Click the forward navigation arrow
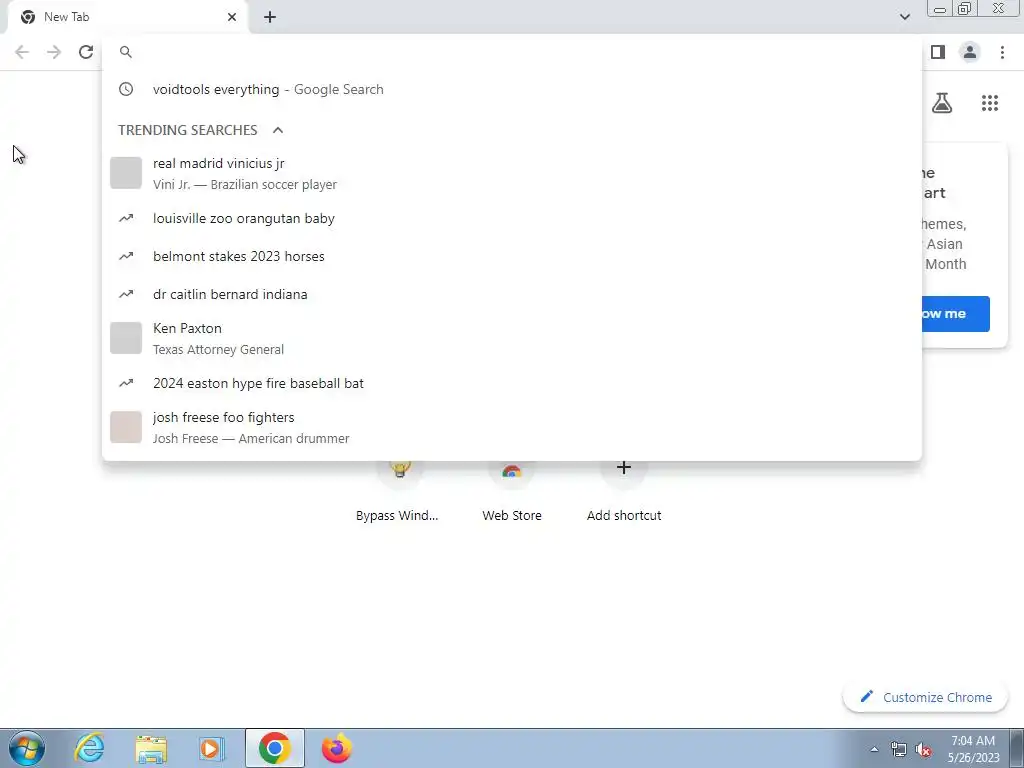 pyautogui.click(x=54, y=52)
